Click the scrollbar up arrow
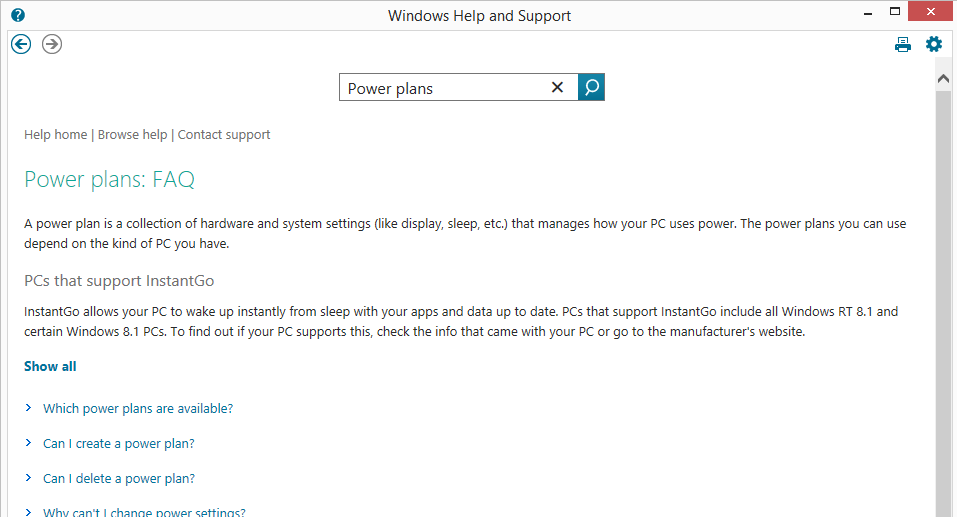 [x=943, y=79]
